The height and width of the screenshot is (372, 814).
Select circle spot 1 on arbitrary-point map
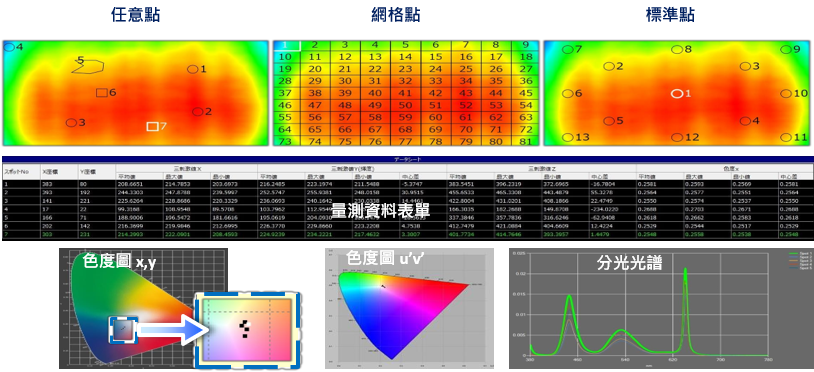(x=193, y=69)
